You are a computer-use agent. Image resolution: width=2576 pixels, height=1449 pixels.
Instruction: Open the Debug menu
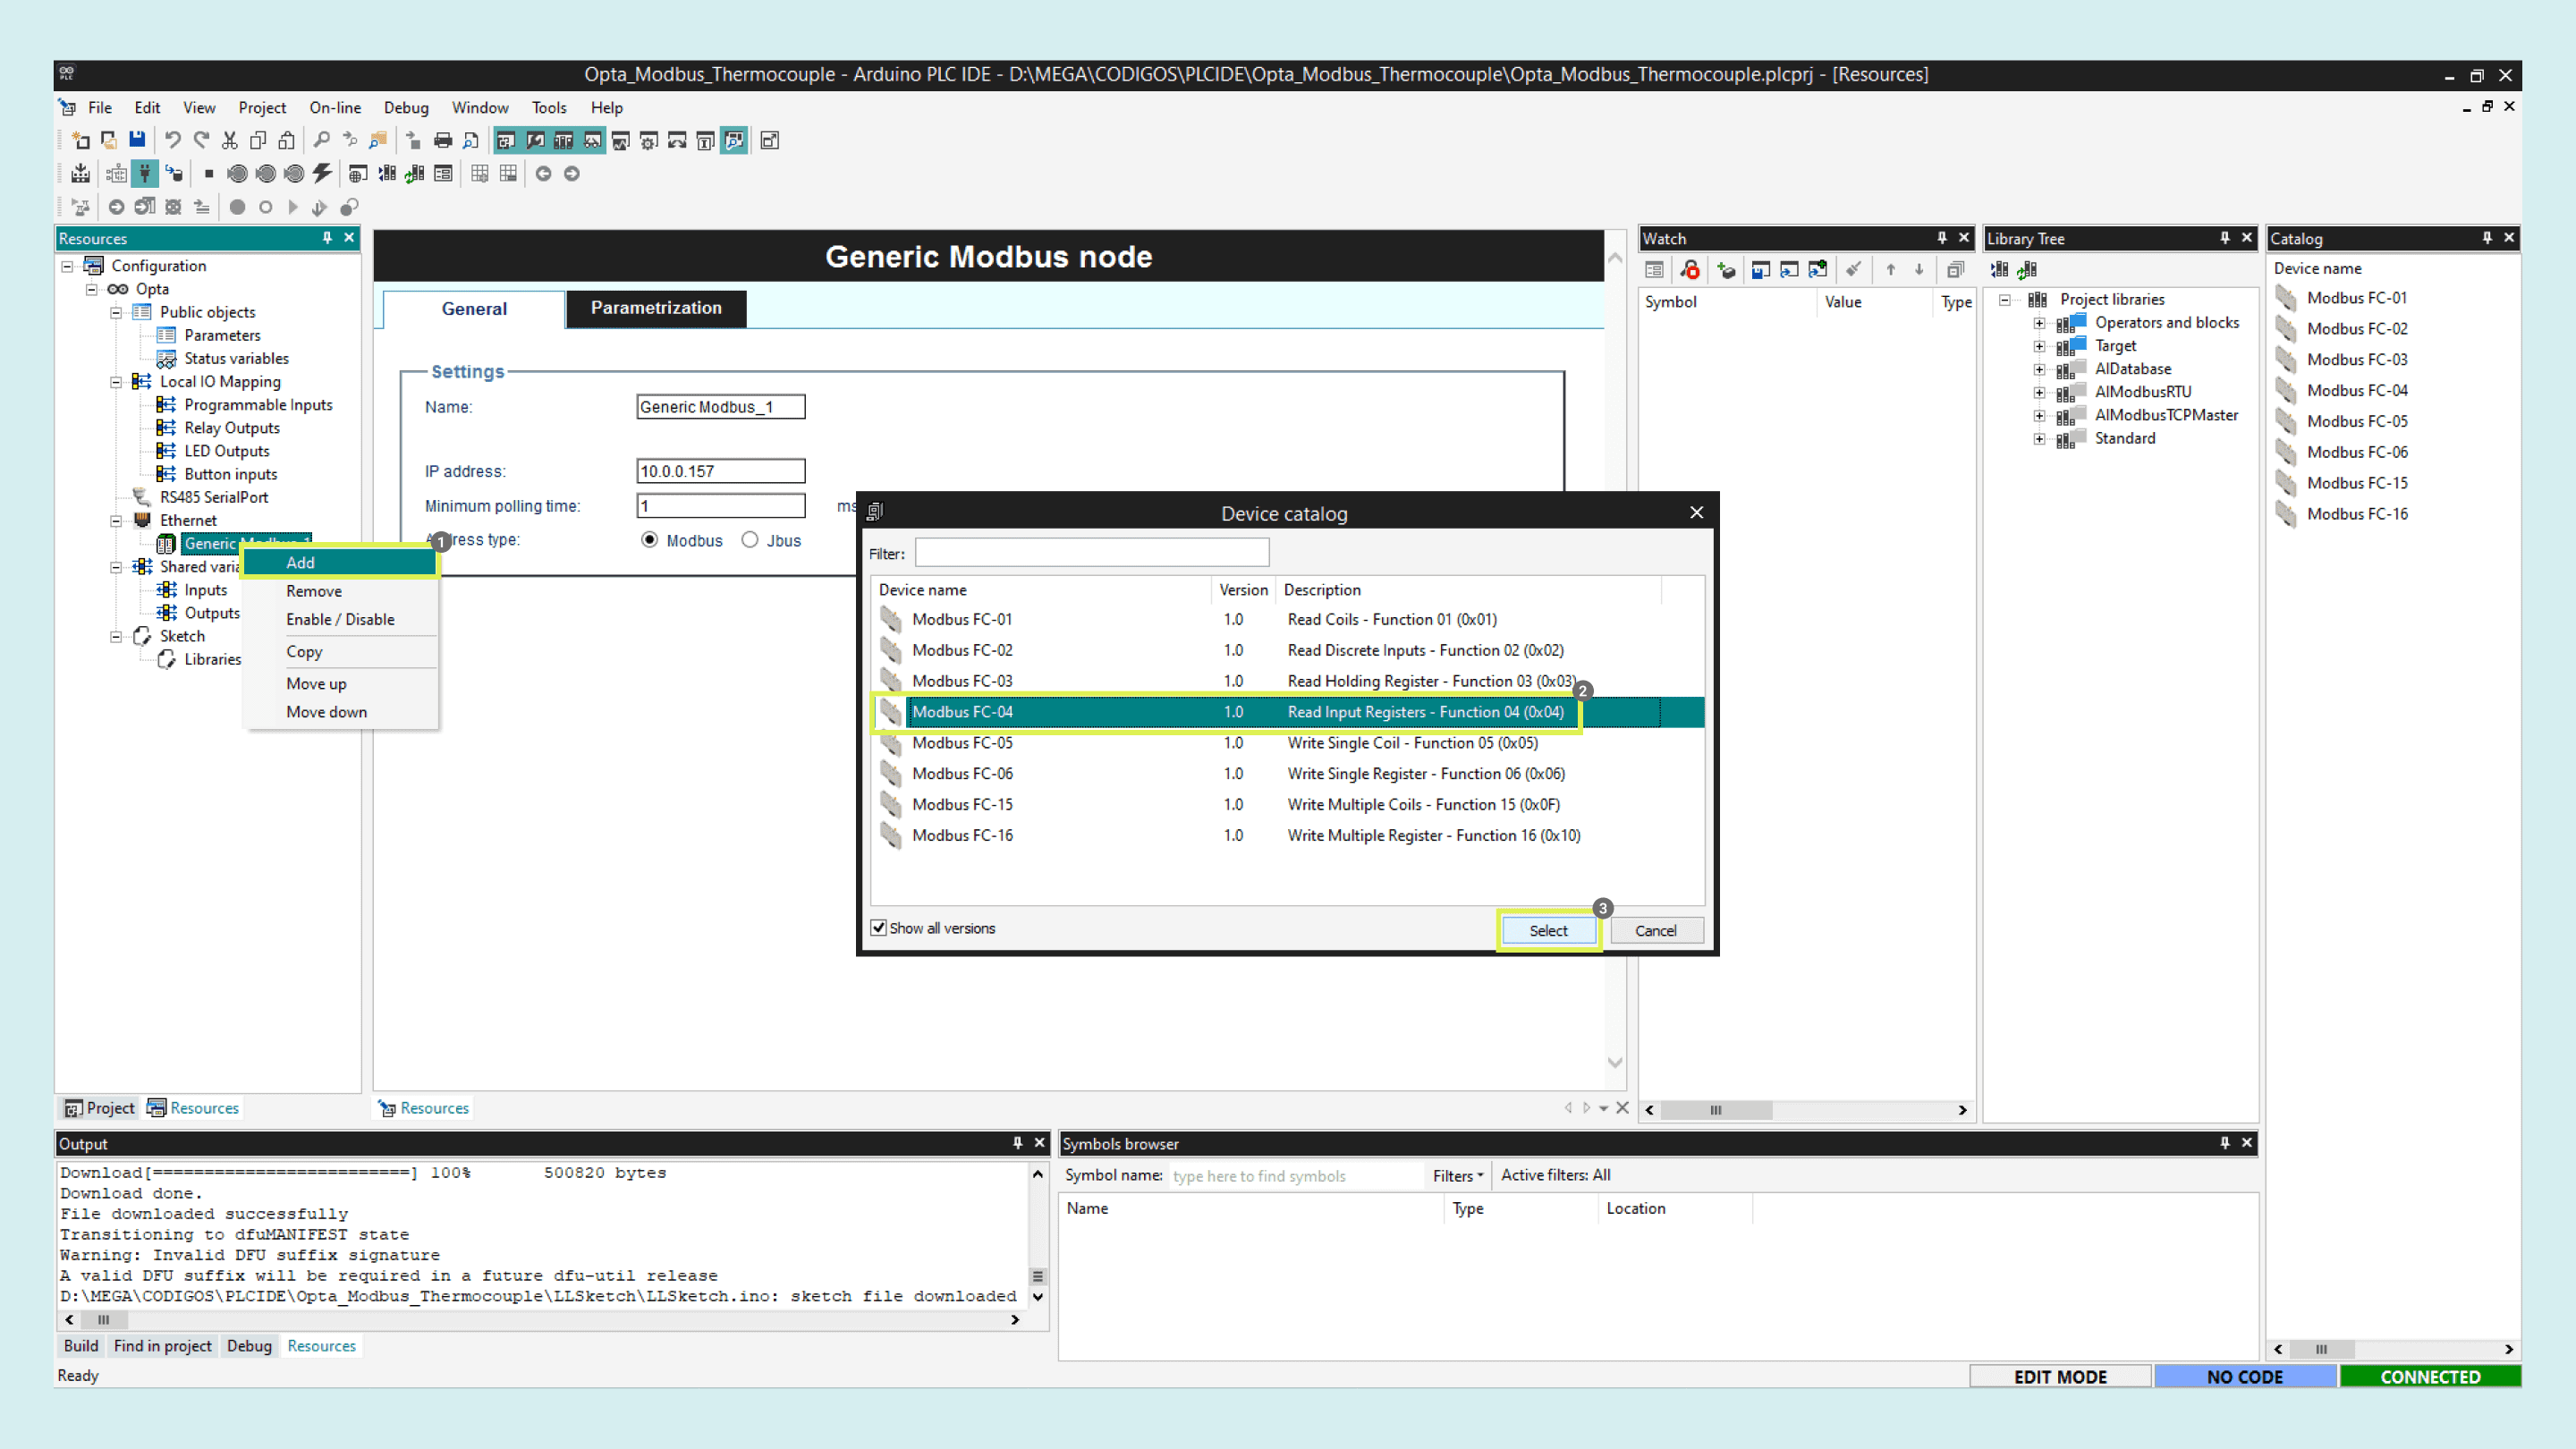click(x=405, y=108)
